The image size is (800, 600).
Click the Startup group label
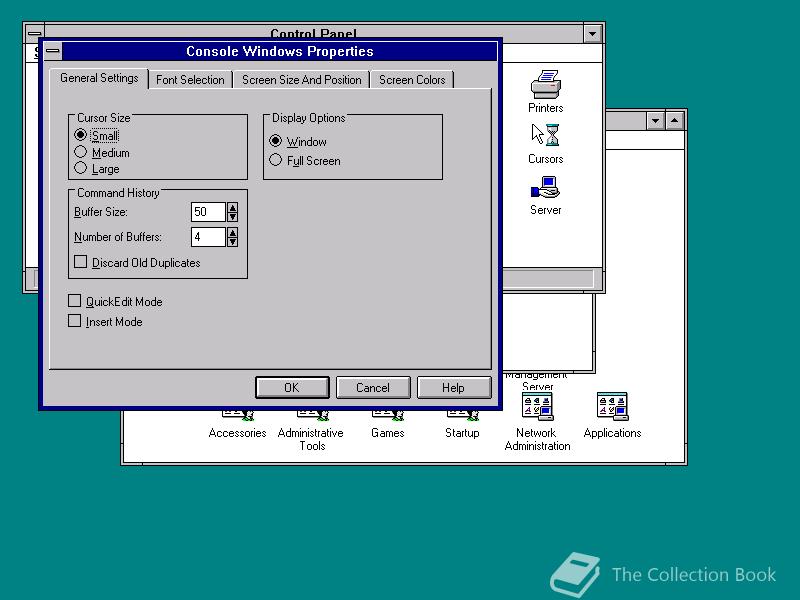(462, 433)
